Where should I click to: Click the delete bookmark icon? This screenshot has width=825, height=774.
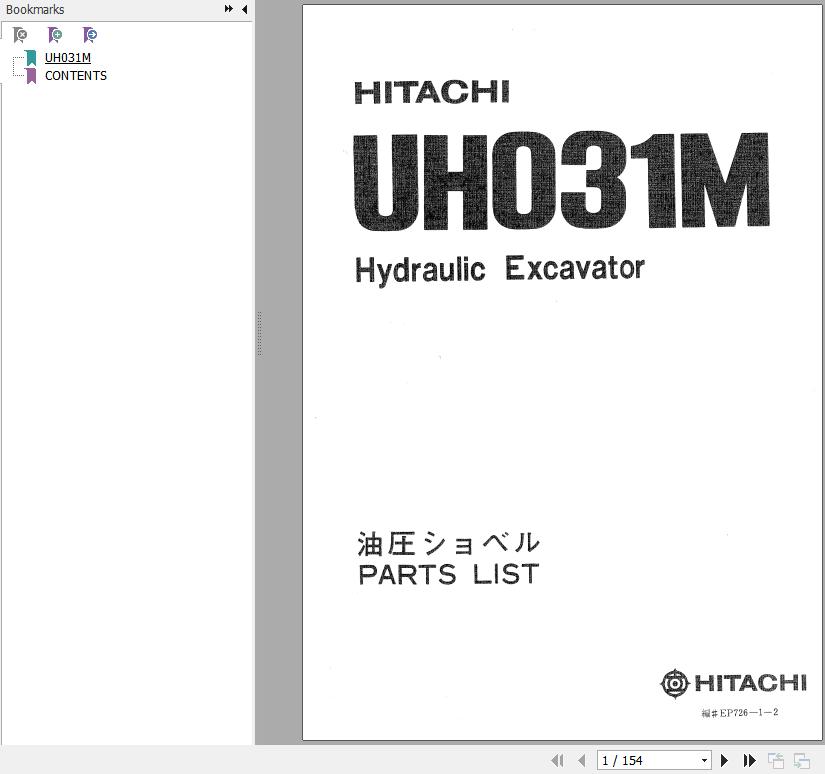[20, 35]
